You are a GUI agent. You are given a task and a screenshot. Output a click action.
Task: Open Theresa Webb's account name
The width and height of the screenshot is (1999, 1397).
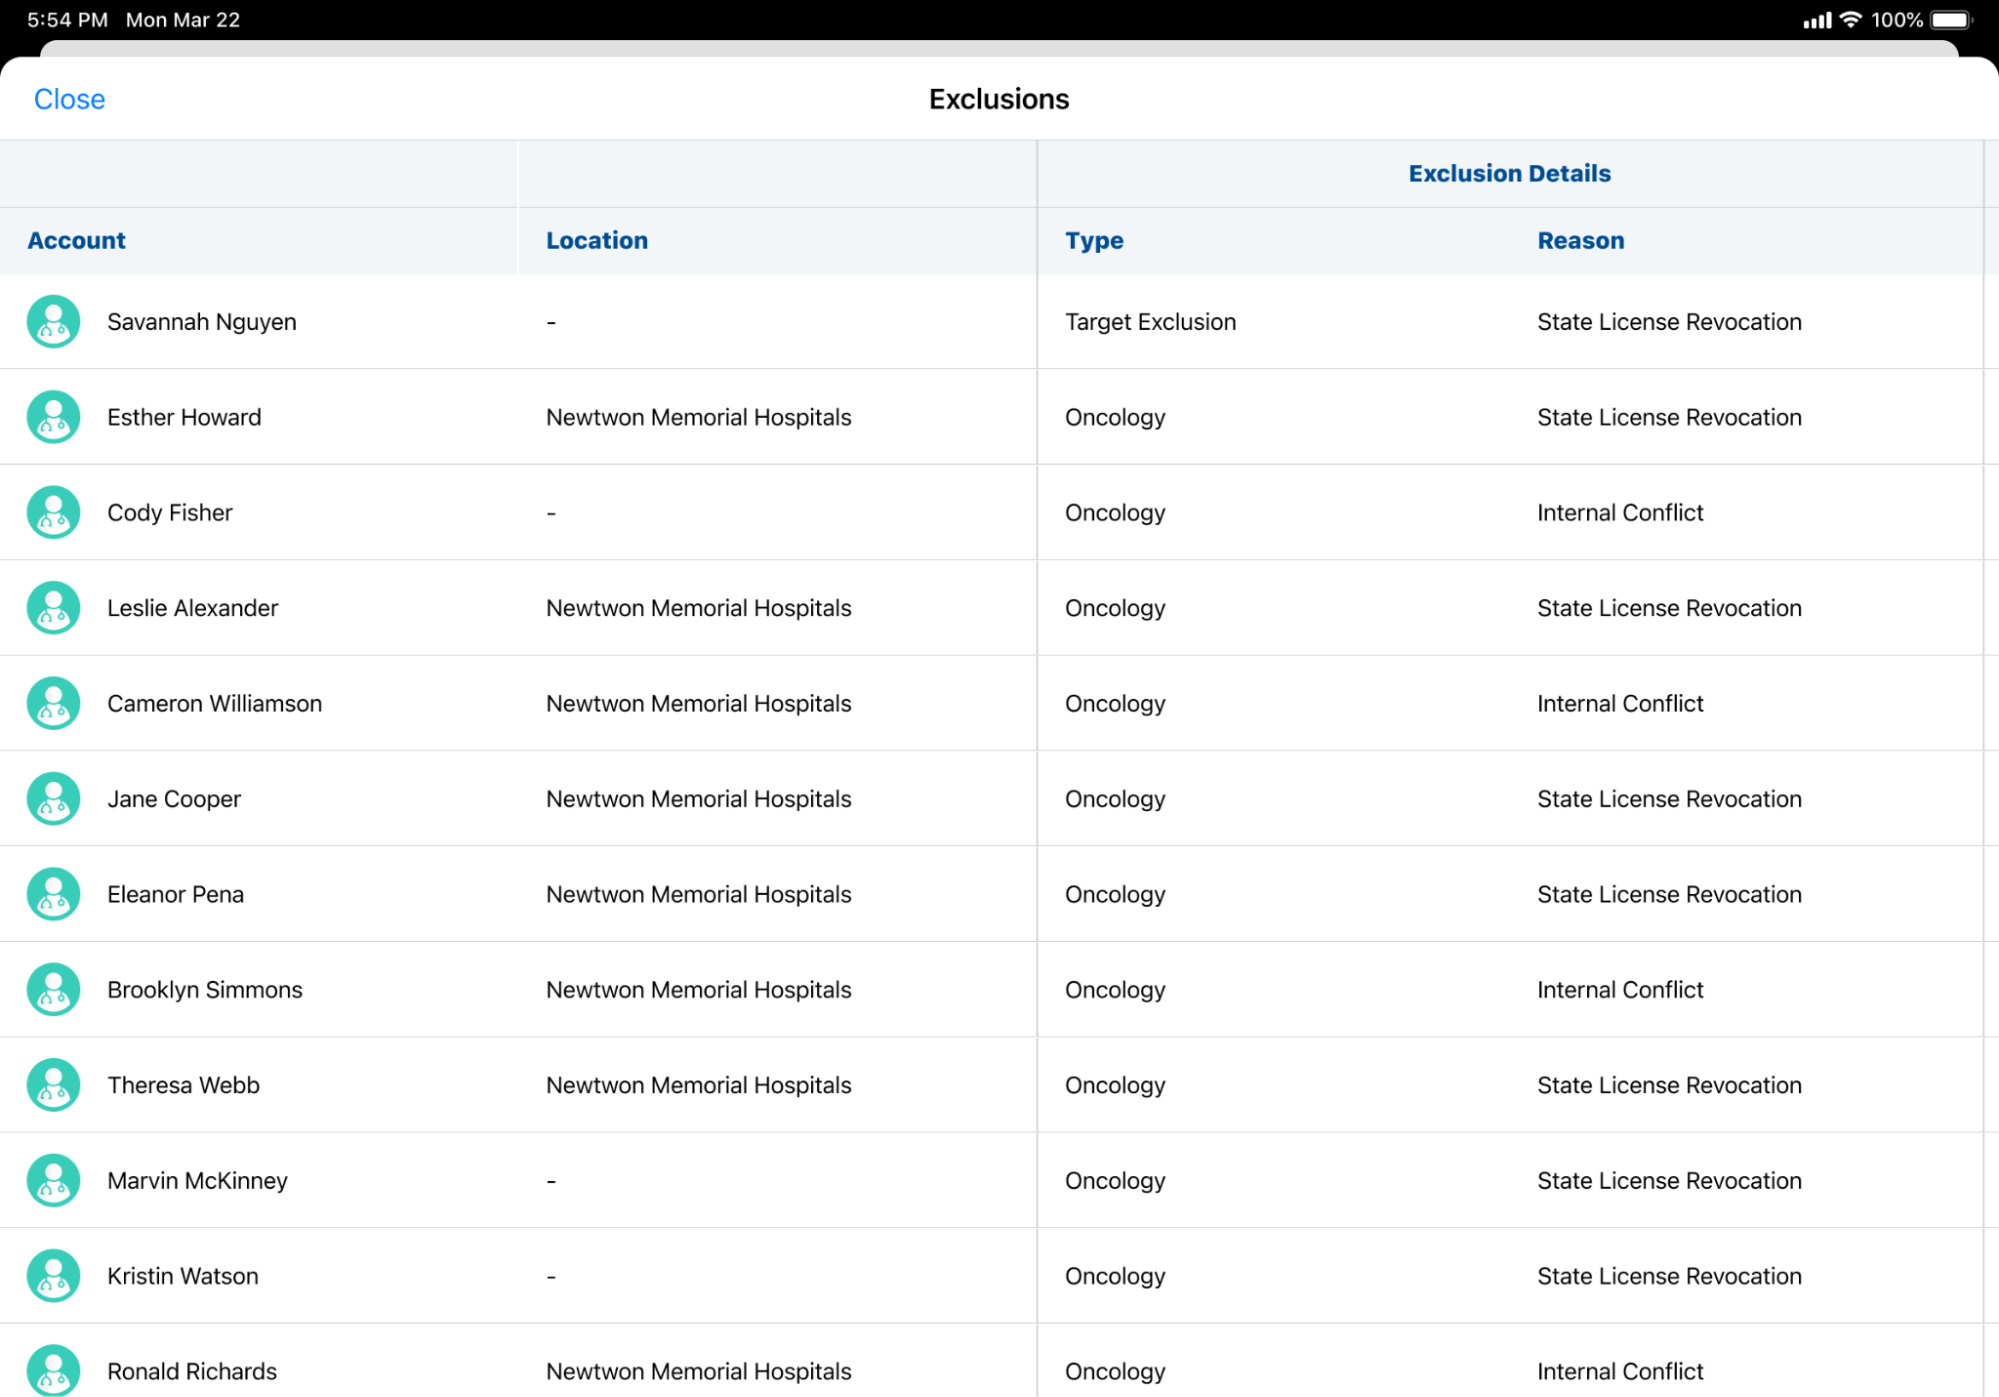click(183, 1085)
